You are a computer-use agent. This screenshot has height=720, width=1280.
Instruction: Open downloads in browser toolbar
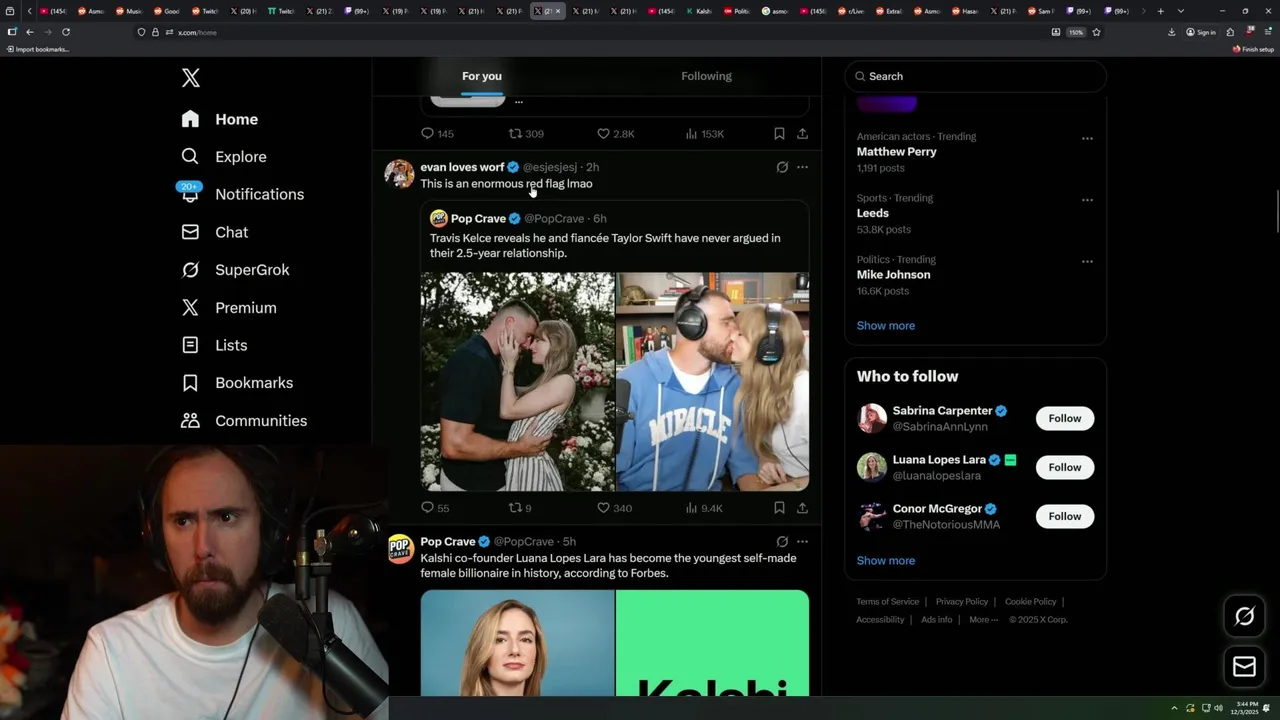[1172, 32]
